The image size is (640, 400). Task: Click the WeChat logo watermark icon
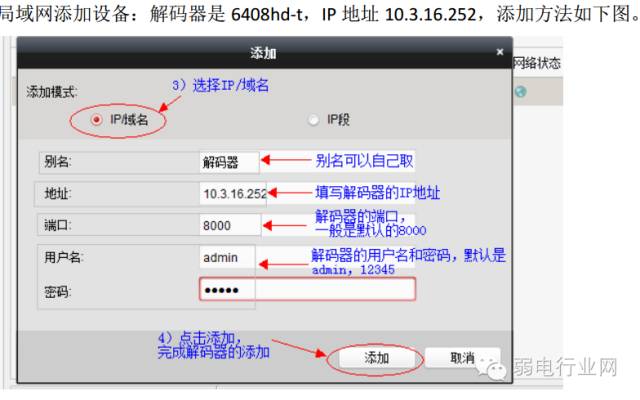(x=492, y=367)
